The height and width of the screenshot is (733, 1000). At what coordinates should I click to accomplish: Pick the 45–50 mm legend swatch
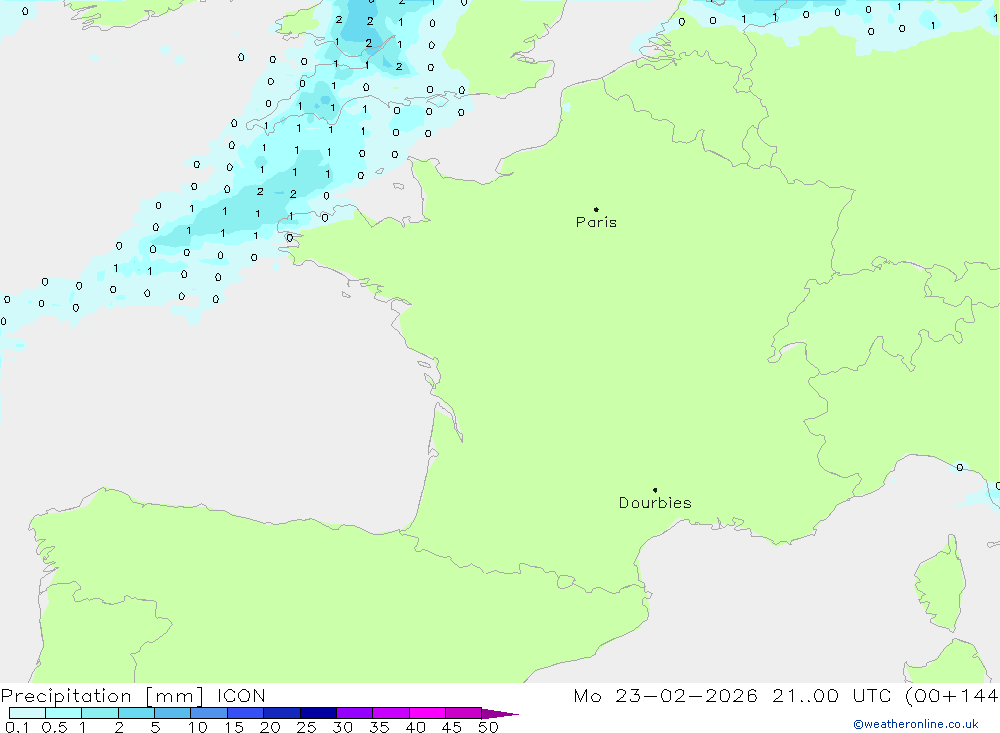pyautogui.click(x=463, y=713)
